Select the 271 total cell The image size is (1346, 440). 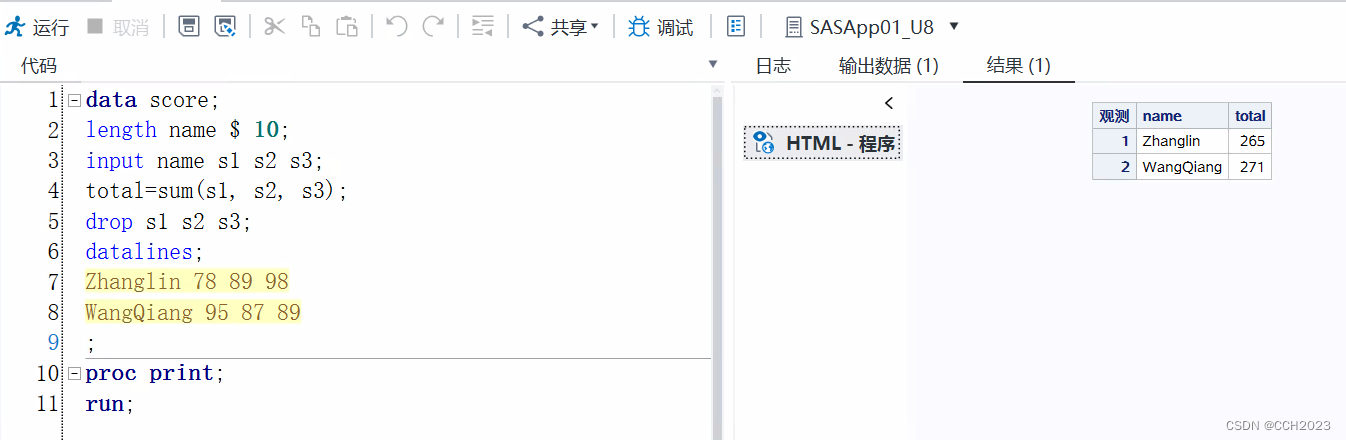point(1250,167)
